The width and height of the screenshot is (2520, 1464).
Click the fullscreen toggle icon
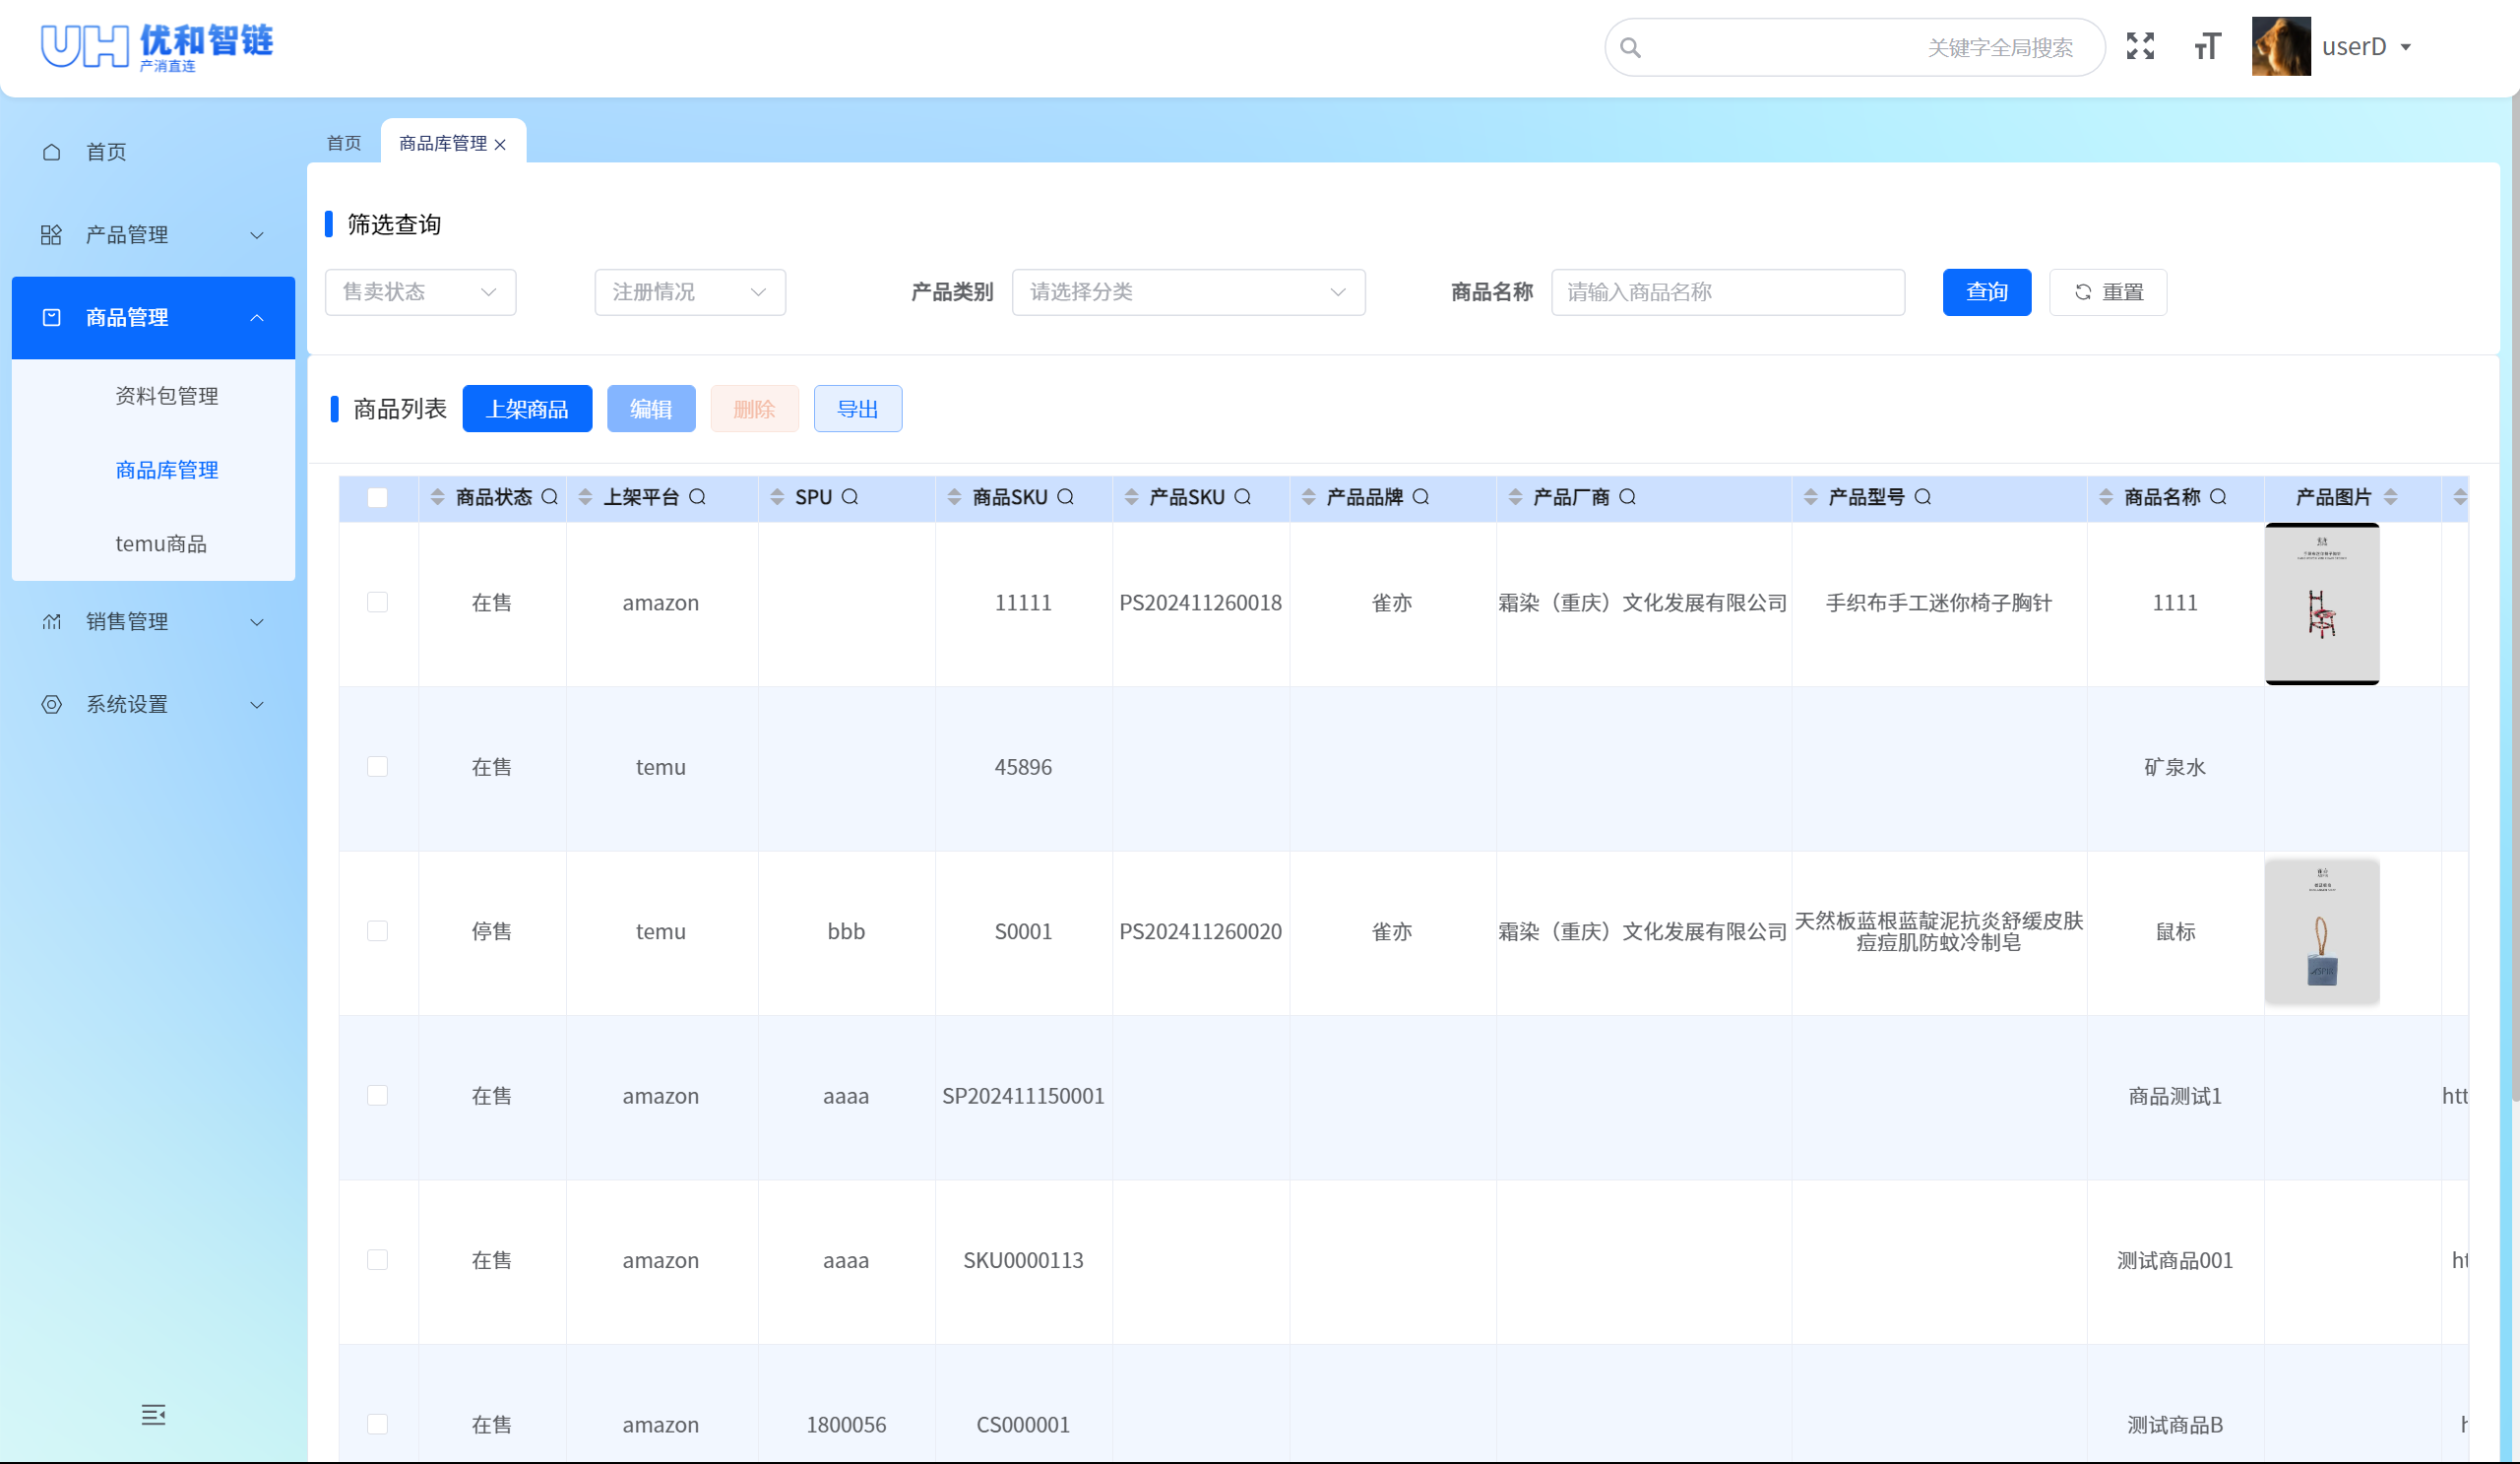point(2140,46)
